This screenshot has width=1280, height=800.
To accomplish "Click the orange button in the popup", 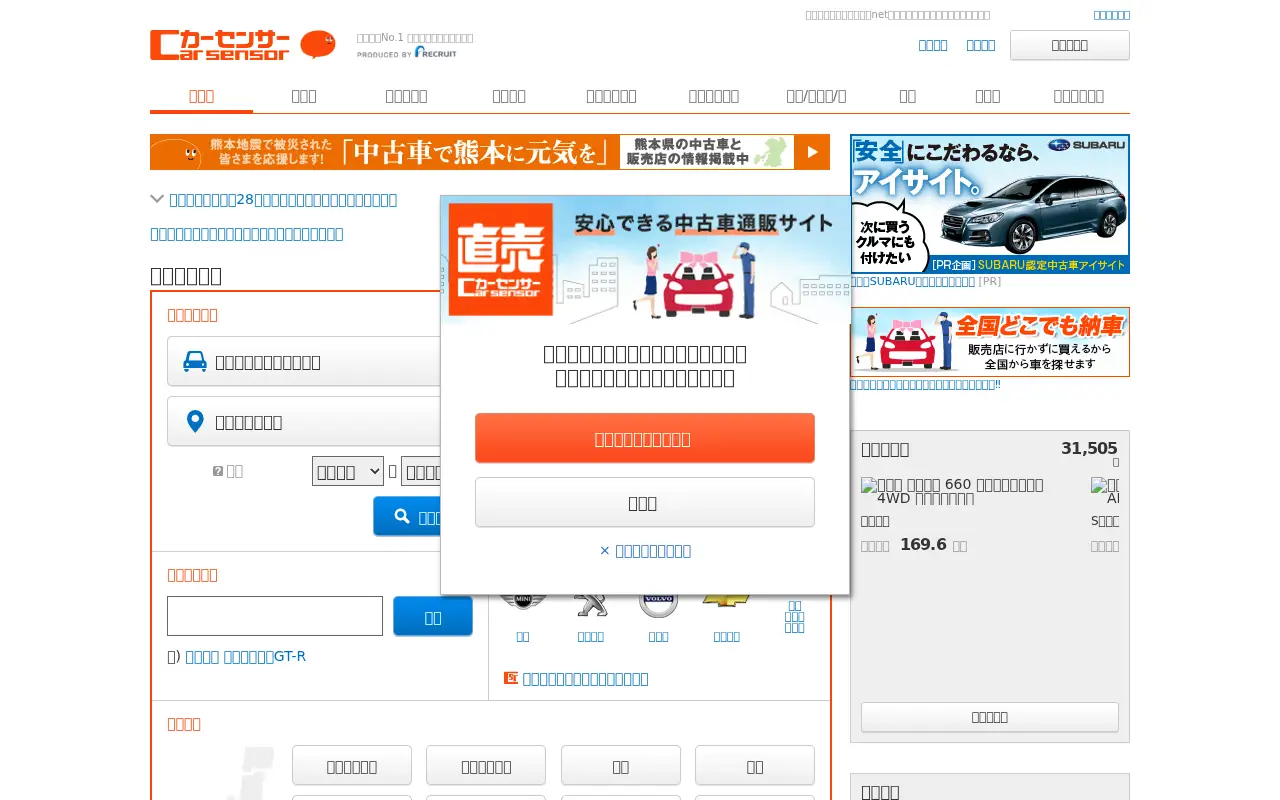I will coord(645,438).
